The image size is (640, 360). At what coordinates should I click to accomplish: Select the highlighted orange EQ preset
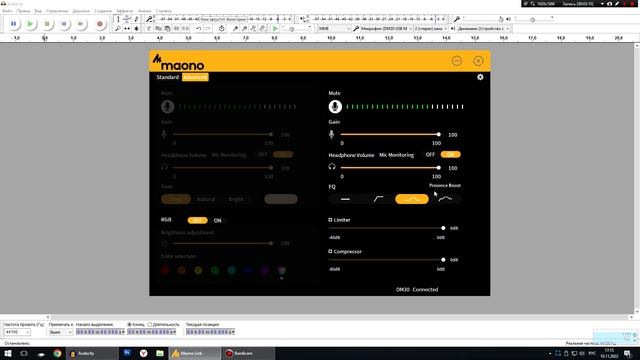(x=412, y=199)
